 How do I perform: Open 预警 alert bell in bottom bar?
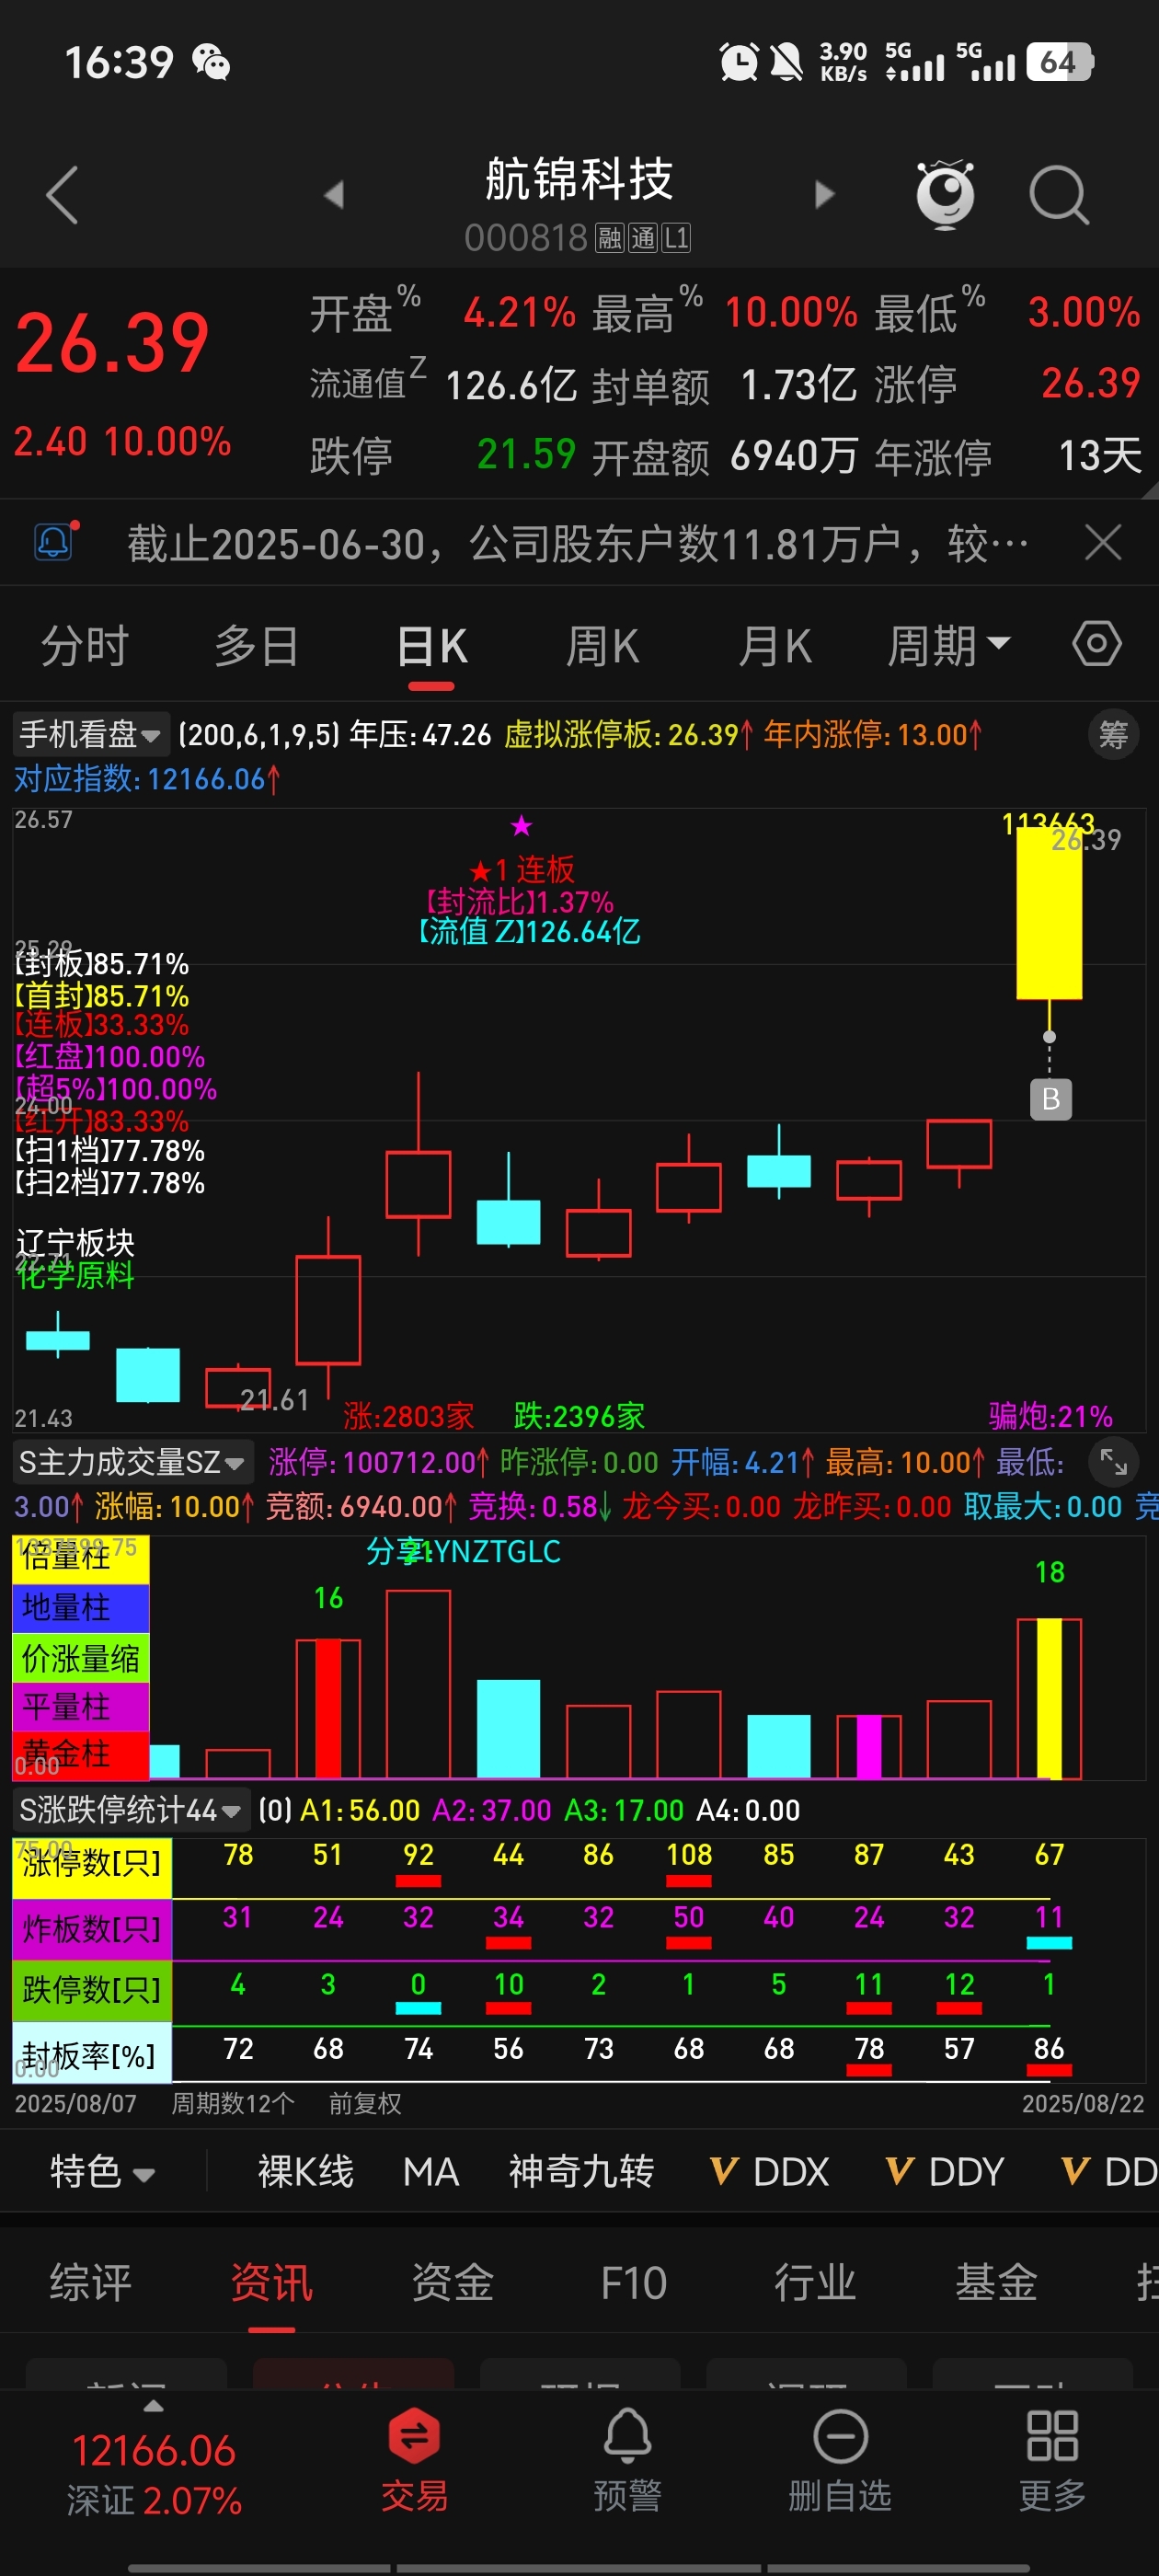[x=627, y=2459]
